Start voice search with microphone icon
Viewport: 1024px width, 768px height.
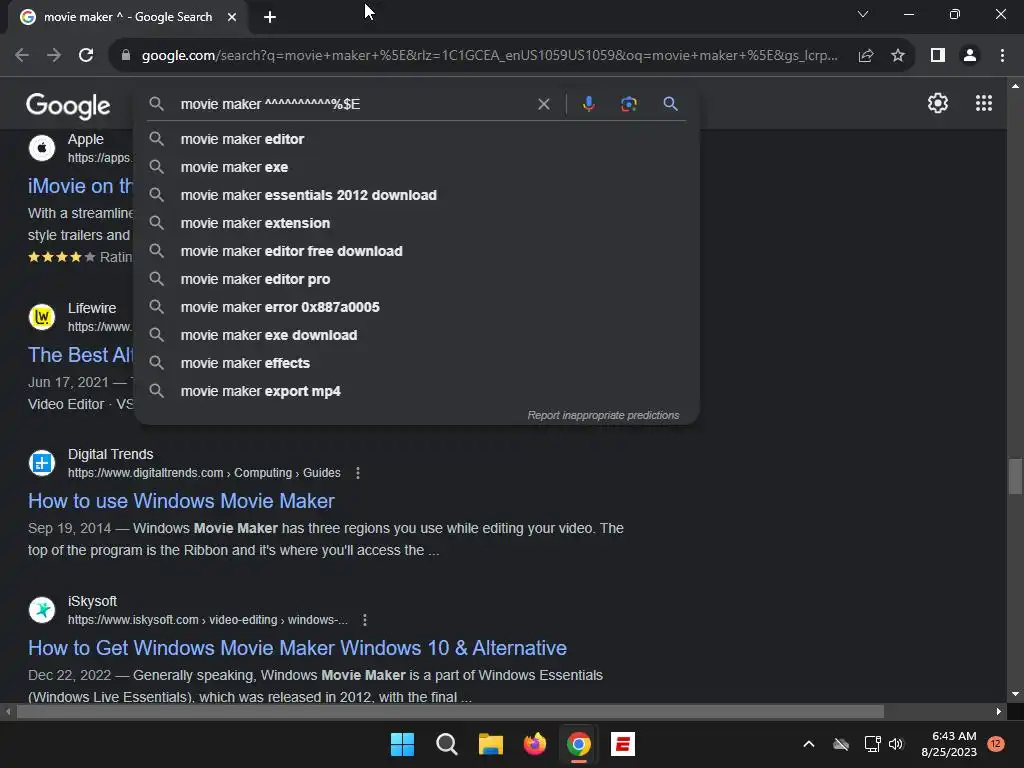[x=588, y=104]
